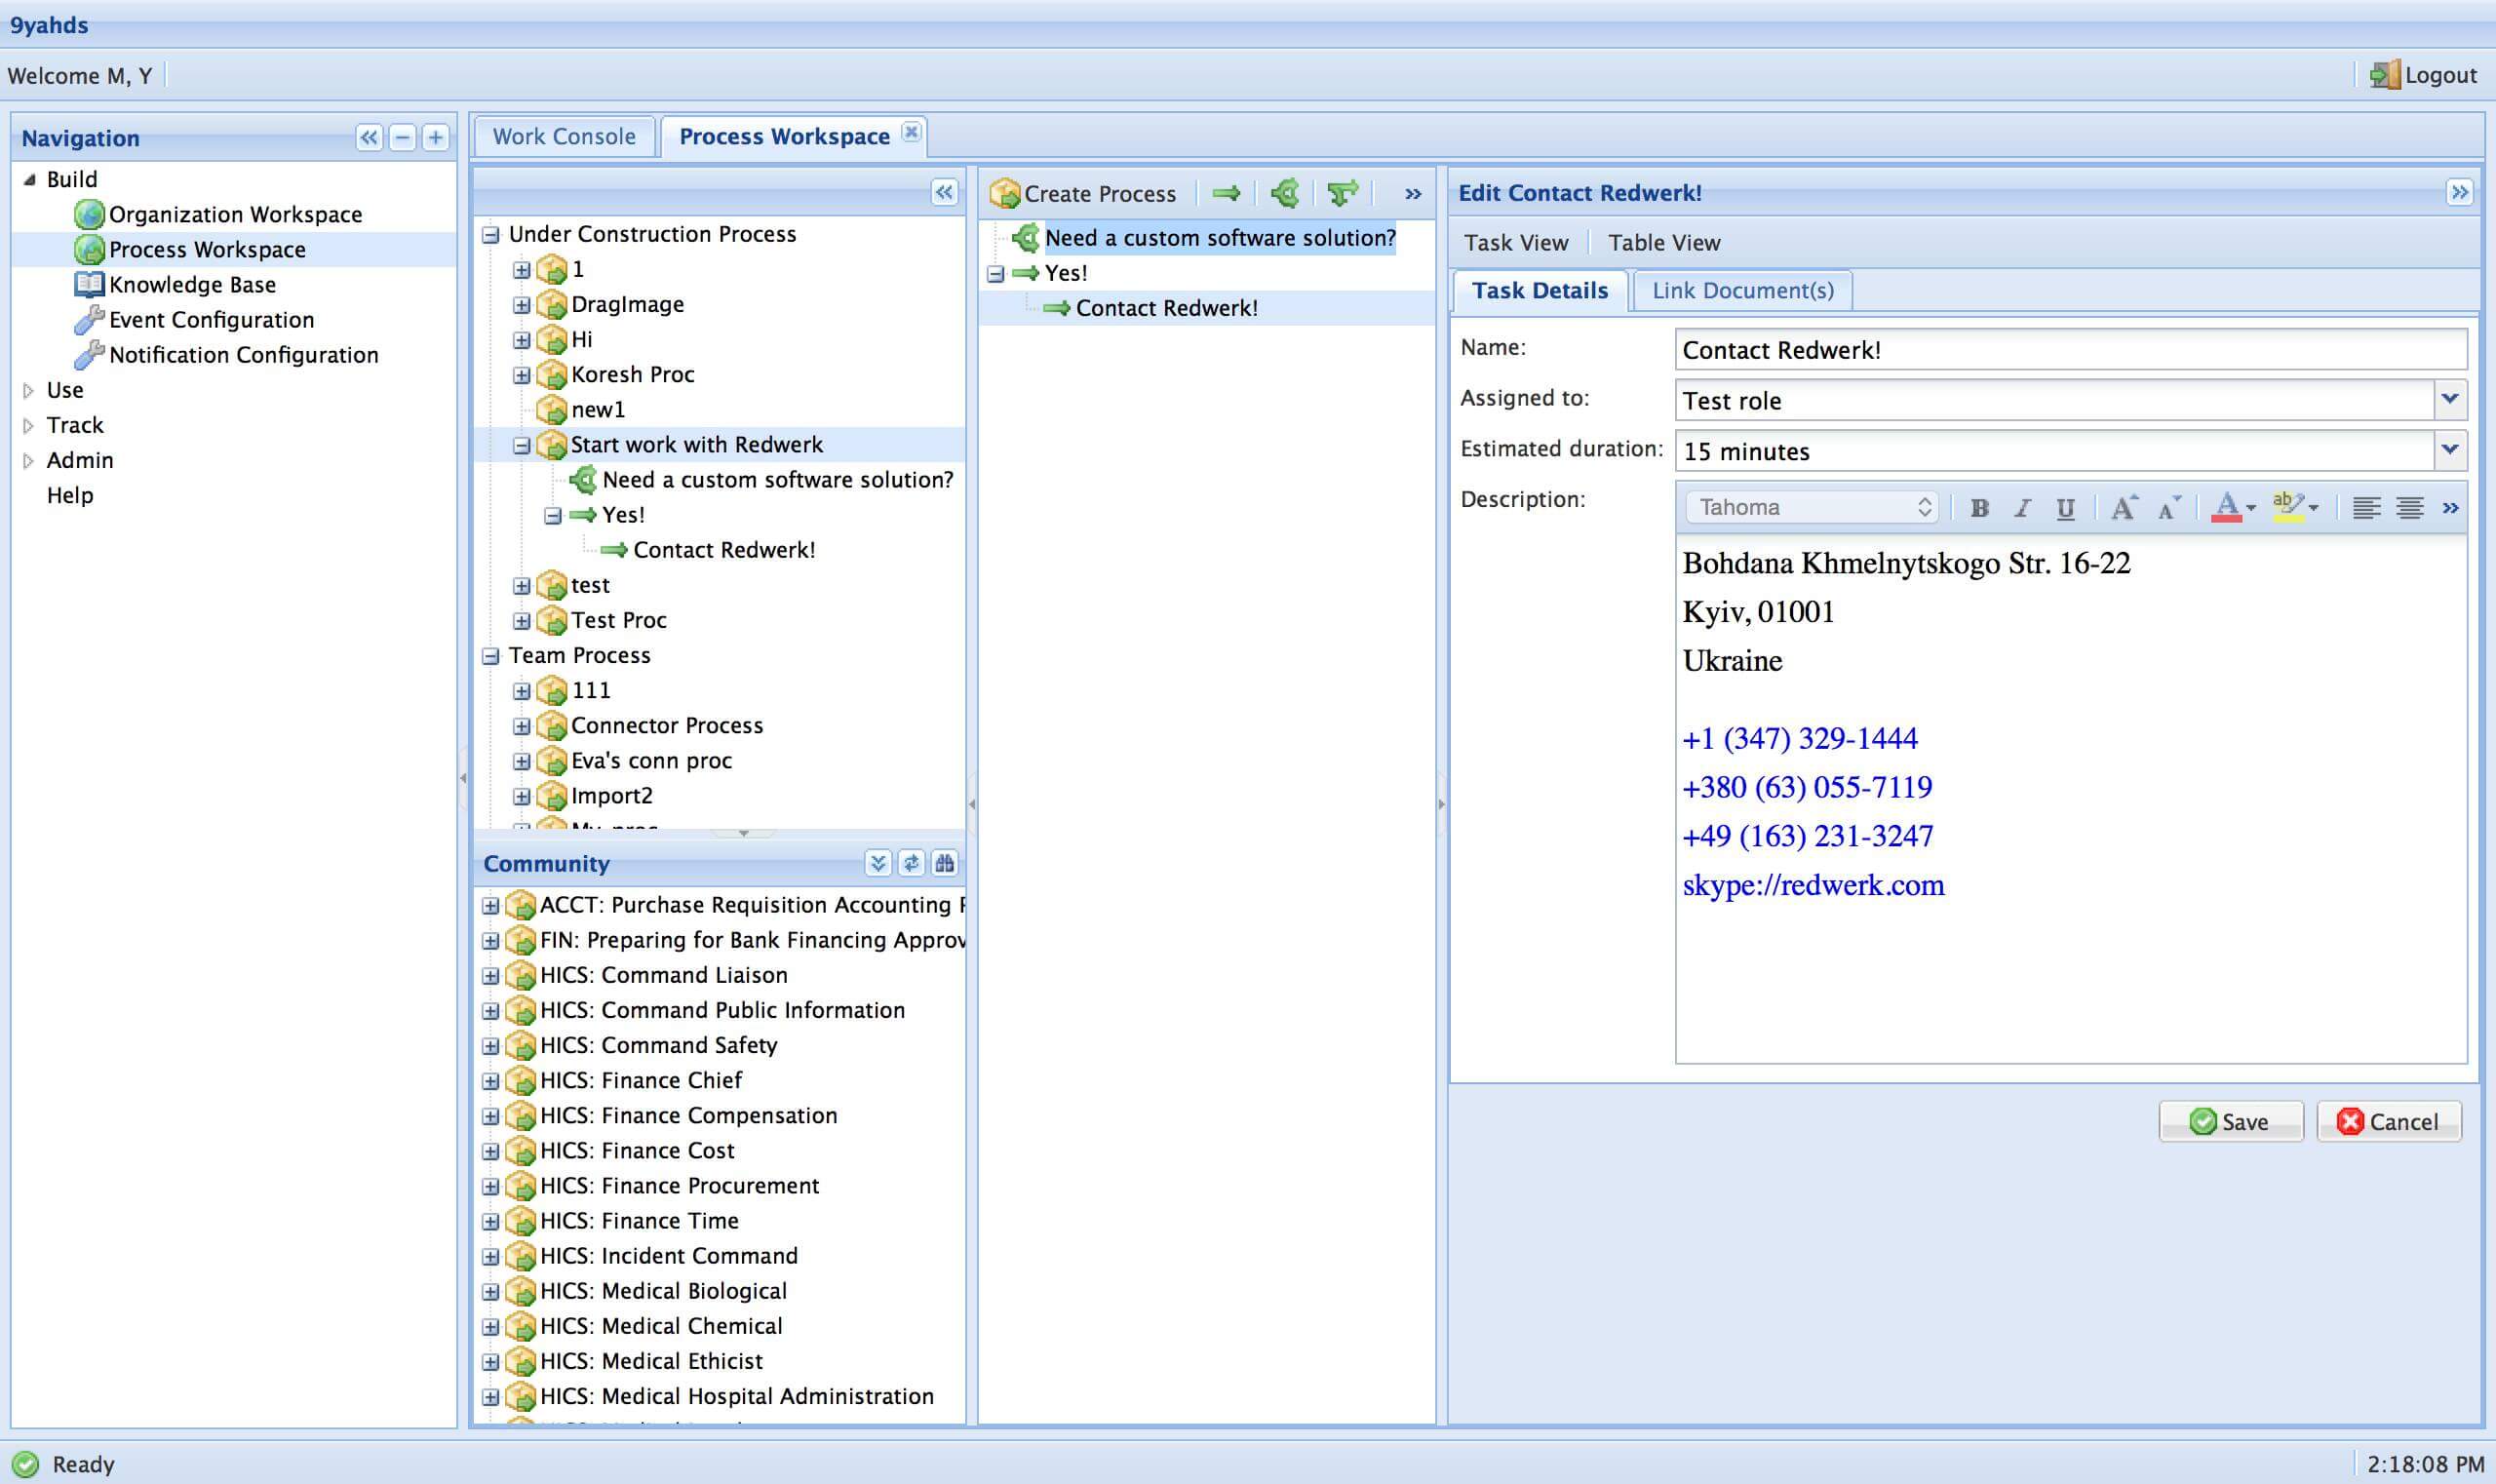Expand HICS: Command Liaison community process
Image resolution: width=2496 pixels, height=1484 pixels.
click(490, 976)
